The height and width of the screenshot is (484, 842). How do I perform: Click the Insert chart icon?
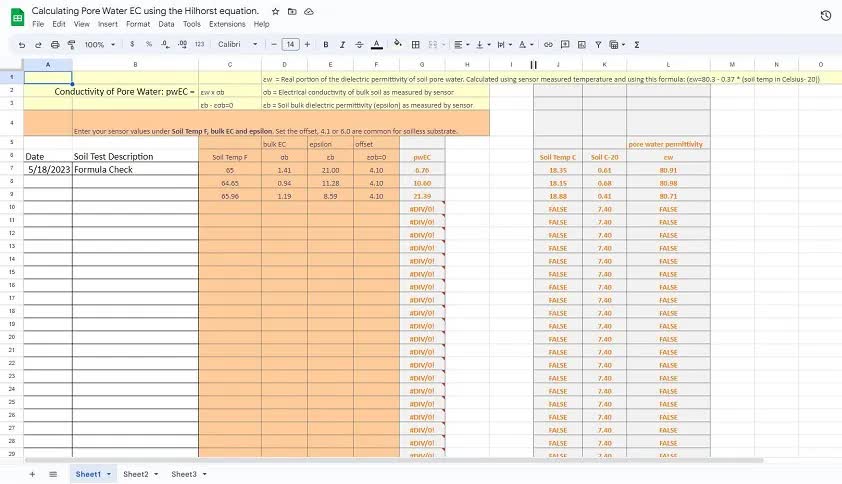[582, 45]
